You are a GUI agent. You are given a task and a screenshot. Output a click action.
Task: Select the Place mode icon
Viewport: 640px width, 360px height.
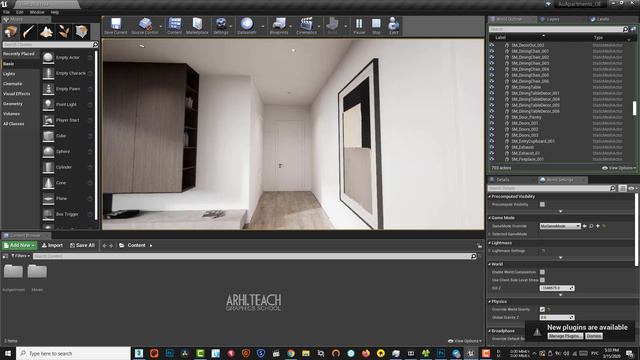coord(11,31)
